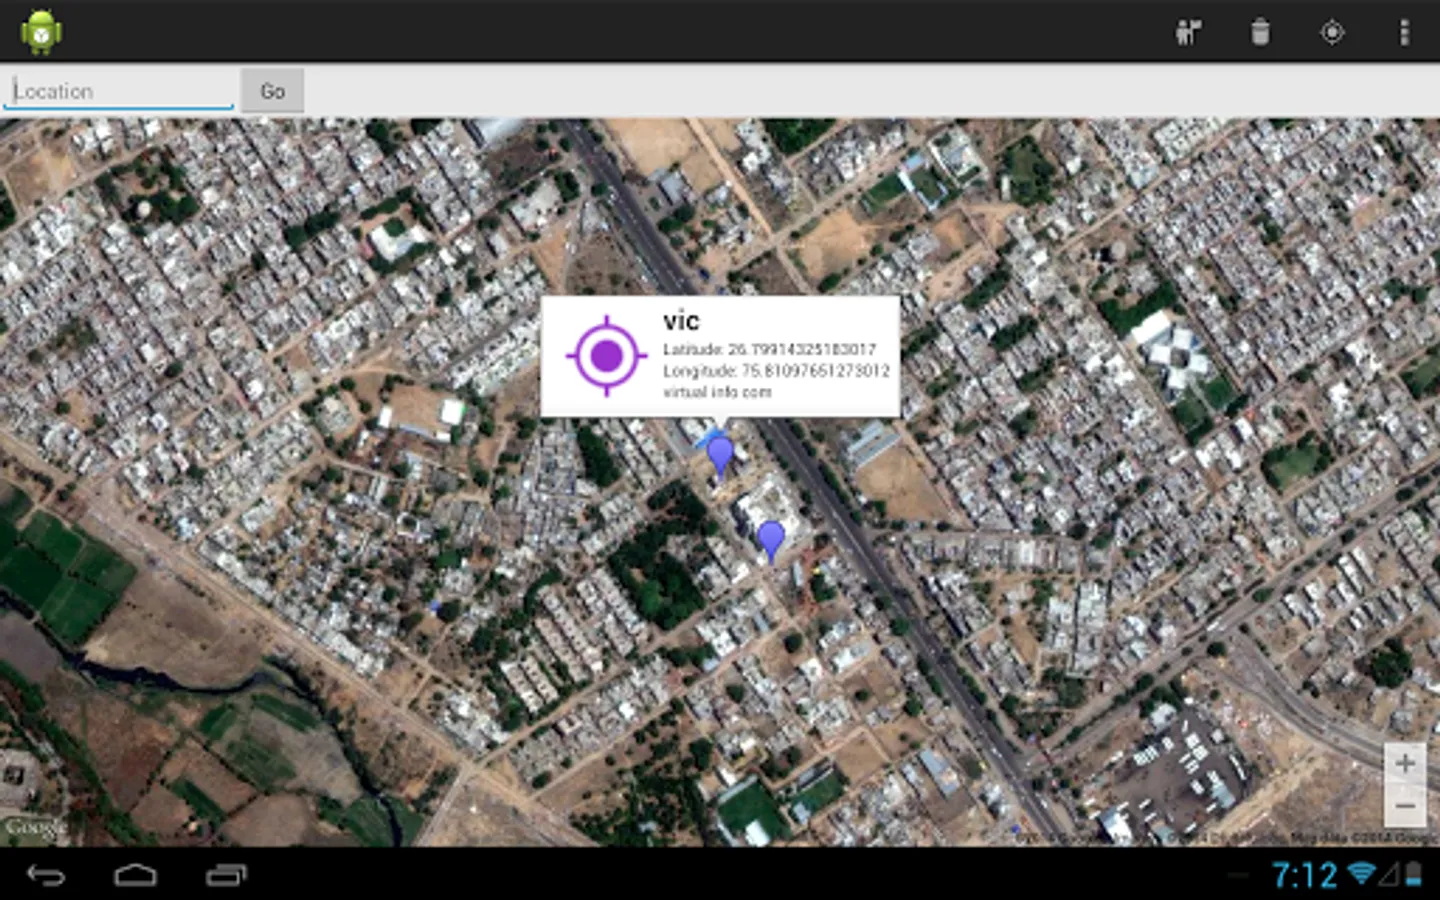This screenshot has width=1440, height=900.
Task: Click inside the Location text field
Action: click(x=117, y=90)
